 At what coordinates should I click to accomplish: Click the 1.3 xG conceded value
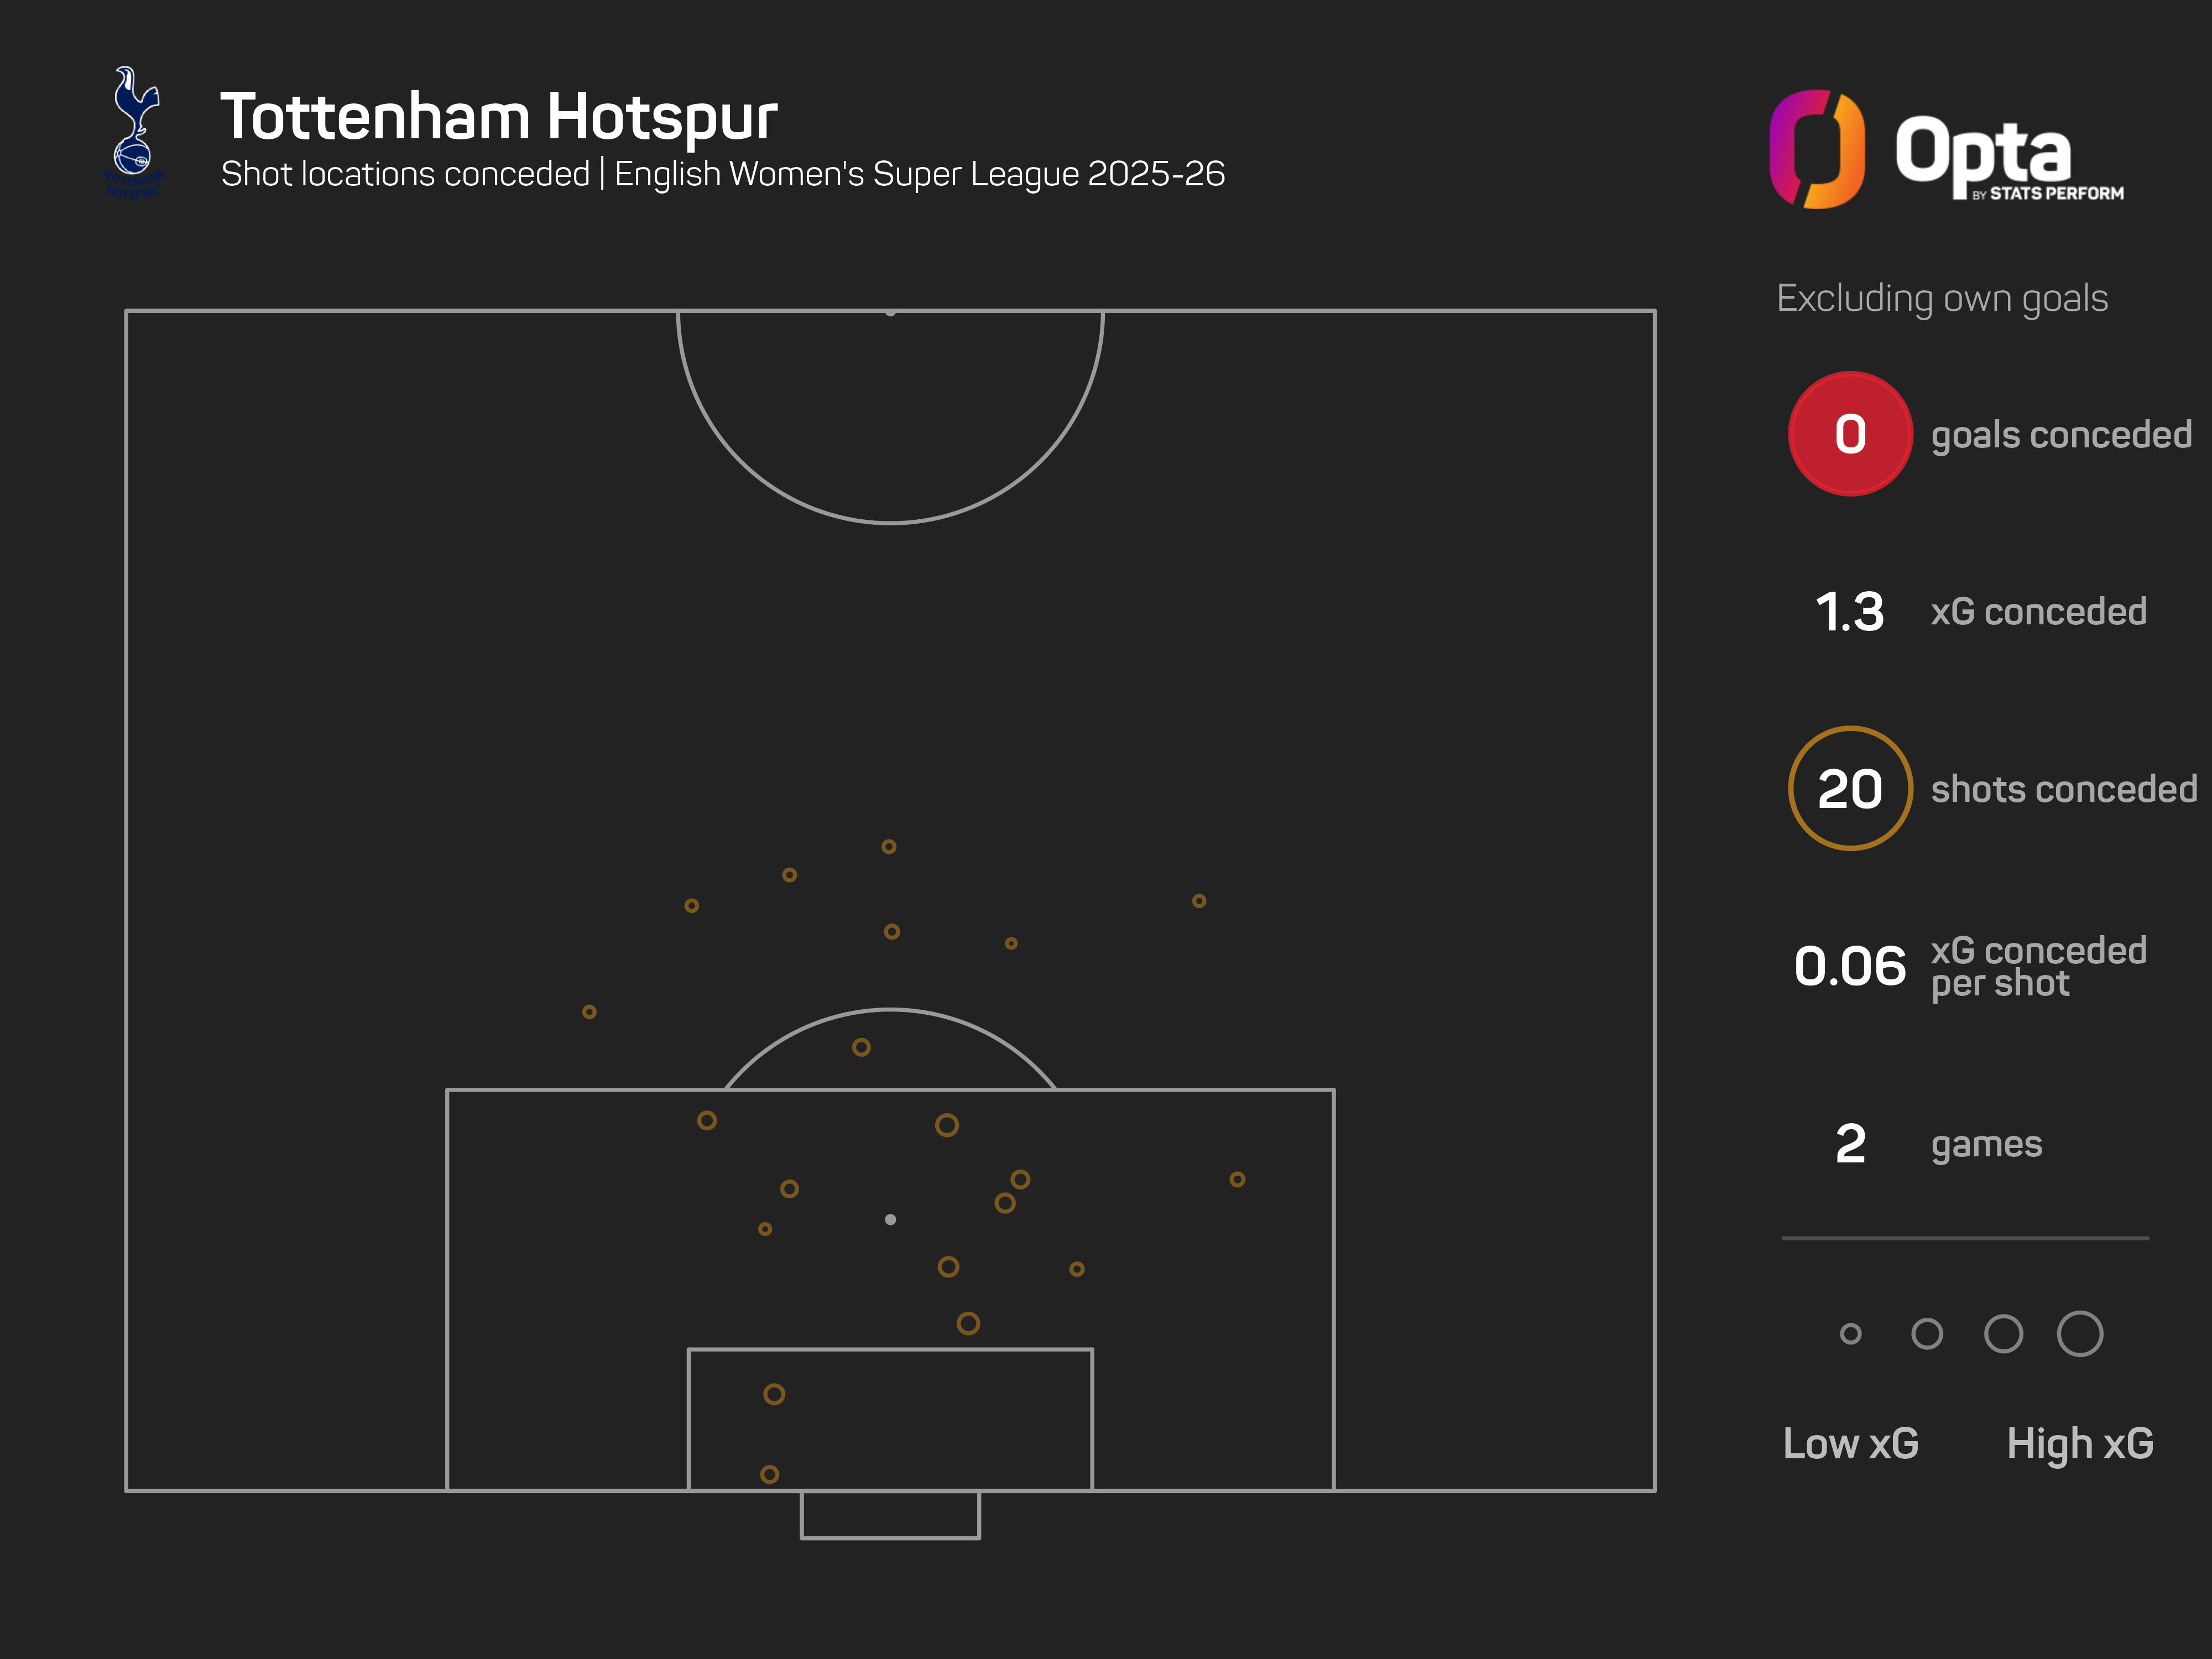[1849, 612]
